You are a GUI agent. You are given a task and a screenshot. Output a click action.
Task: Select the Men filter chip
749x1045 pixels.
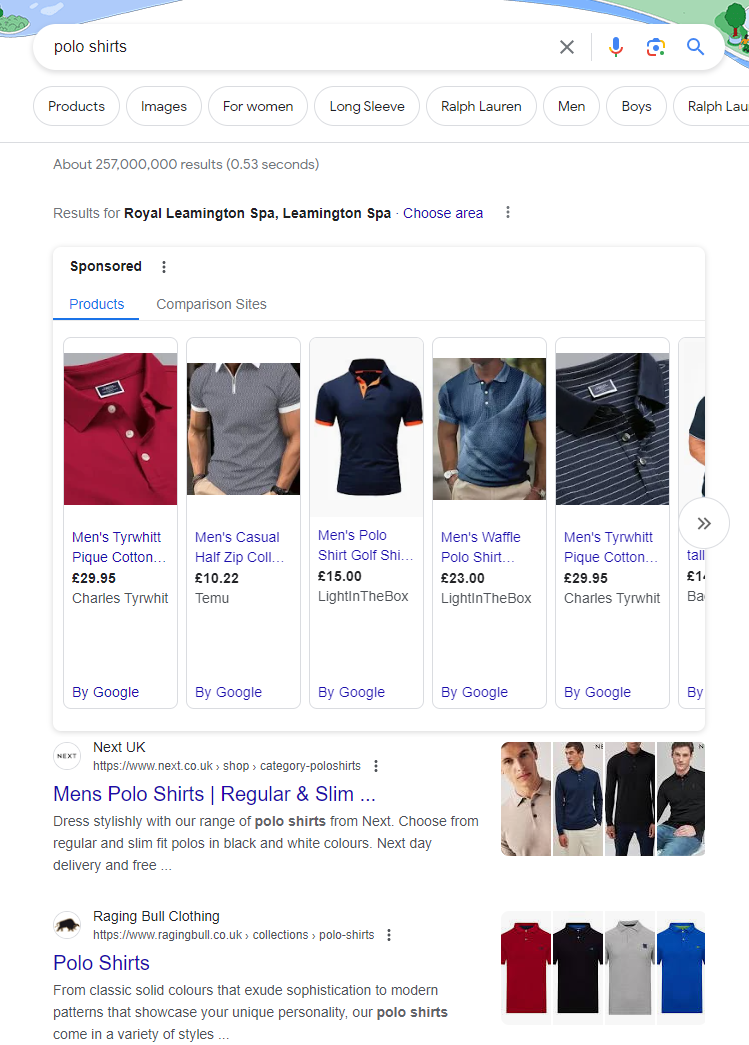[x=571, y=106]
